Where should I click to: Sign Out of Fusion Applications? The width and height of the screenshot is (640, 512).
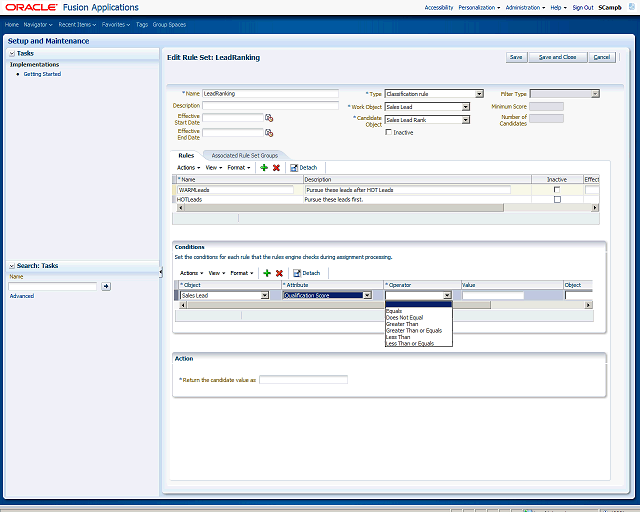pyautogui.click(x=583, y=7)
